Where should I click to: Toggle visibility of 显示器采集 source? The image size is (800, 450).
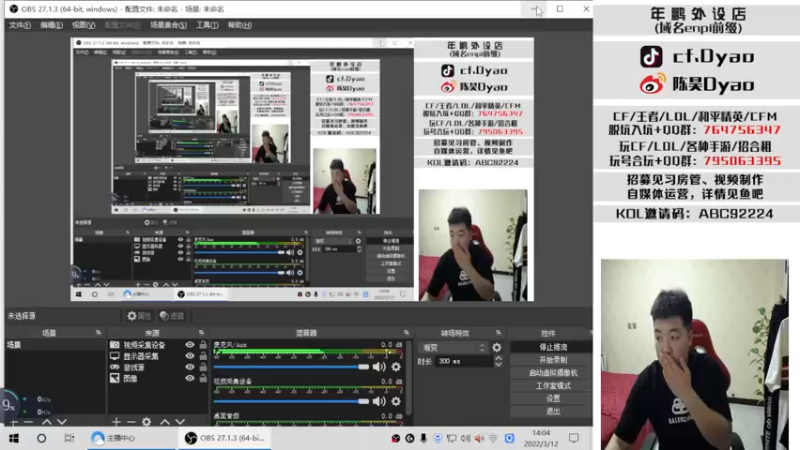pyautogui.click(x=190, y=356)
